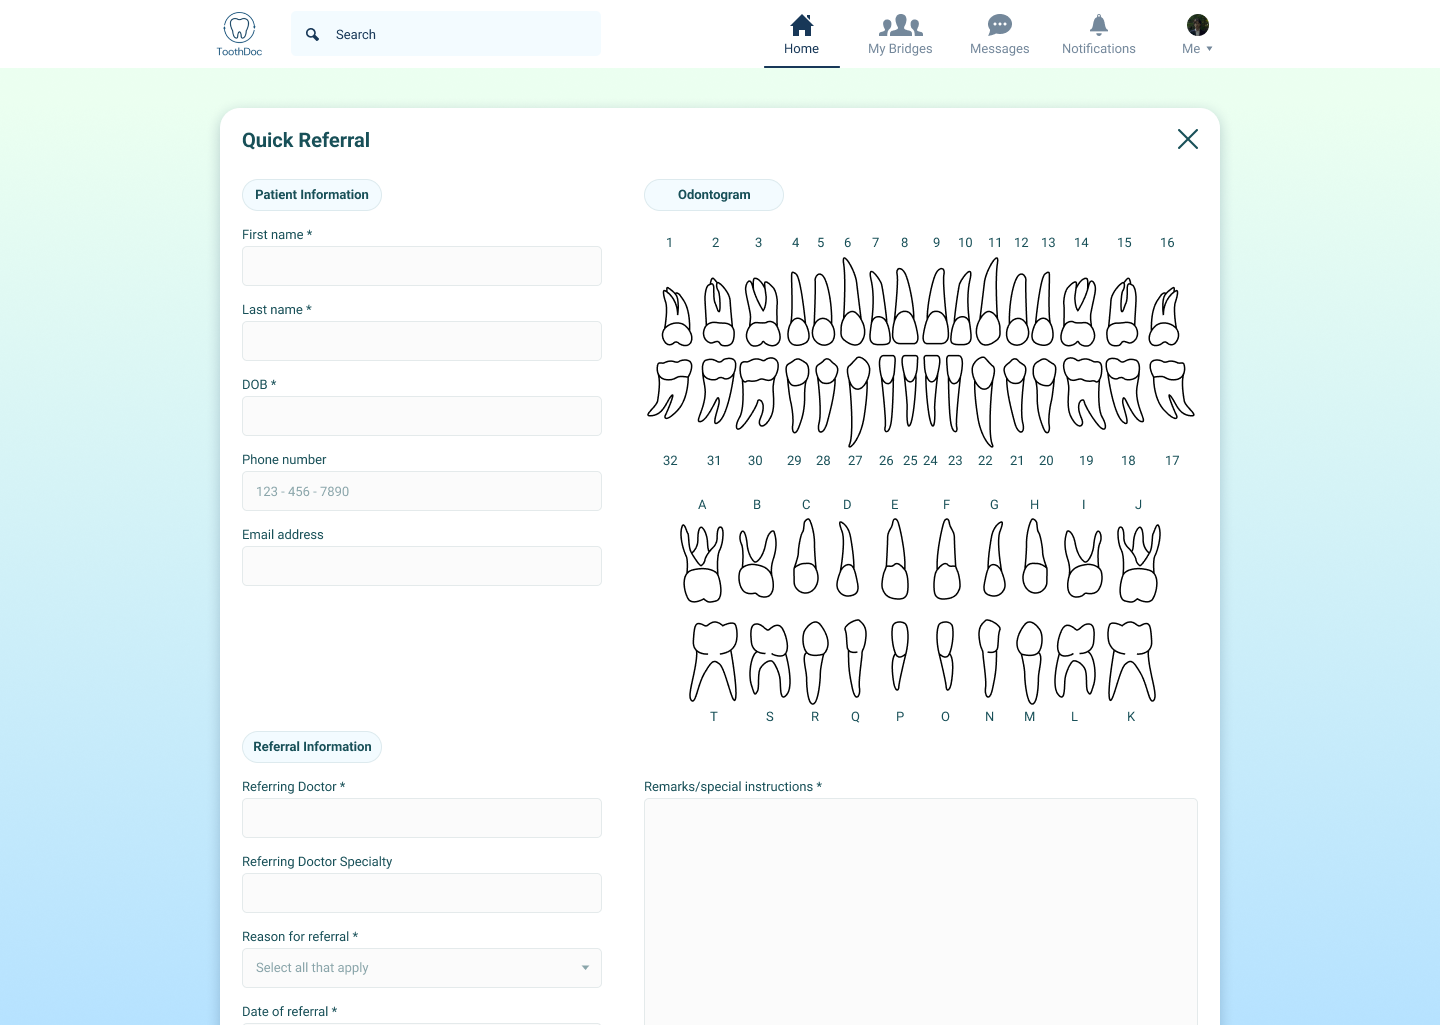Select lower tooth 22 canine

(984, 401)
